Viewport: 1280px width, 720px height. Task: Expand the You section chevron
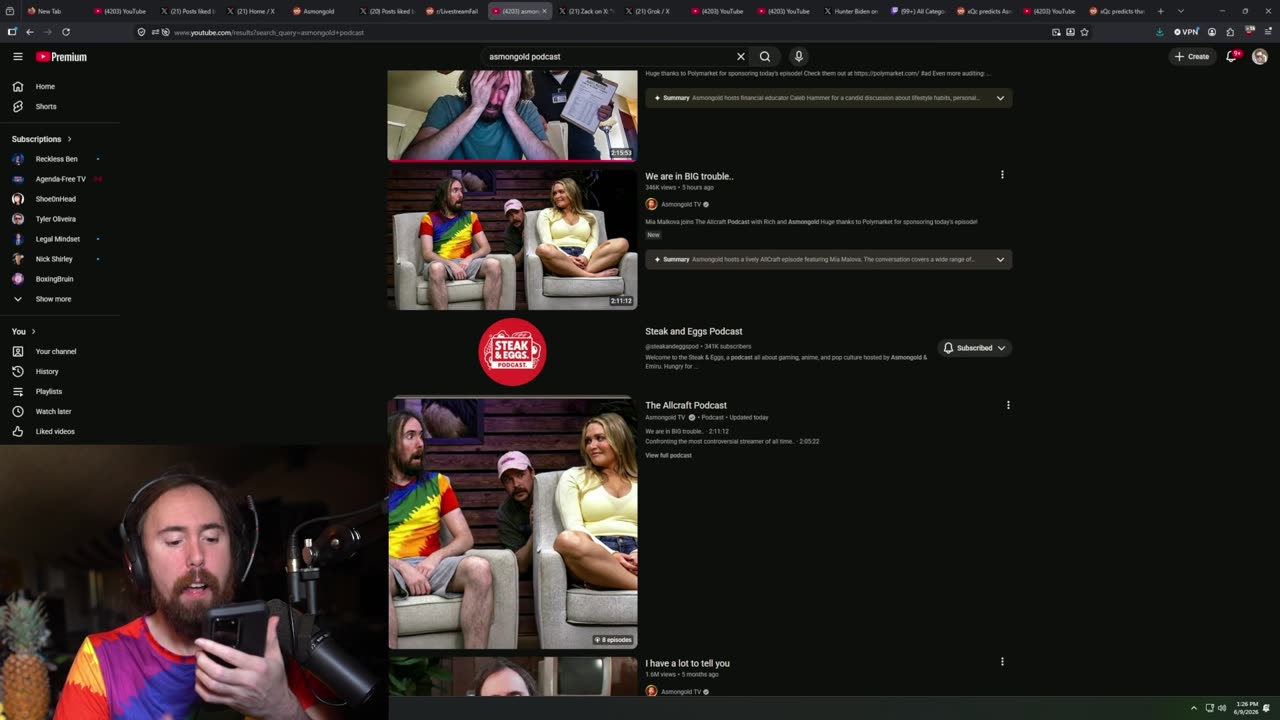33,332
